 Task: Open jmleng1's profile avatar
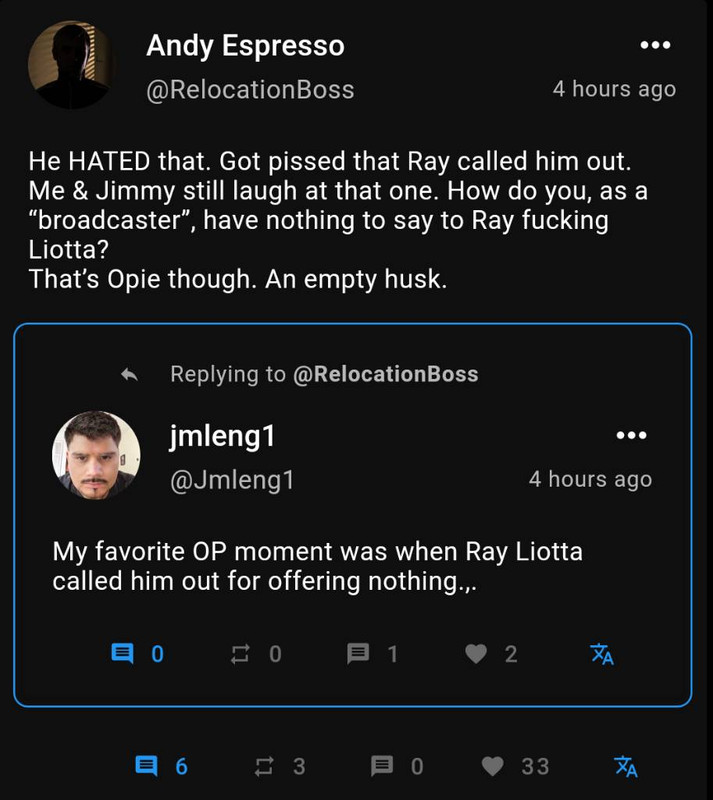(95, 456)
